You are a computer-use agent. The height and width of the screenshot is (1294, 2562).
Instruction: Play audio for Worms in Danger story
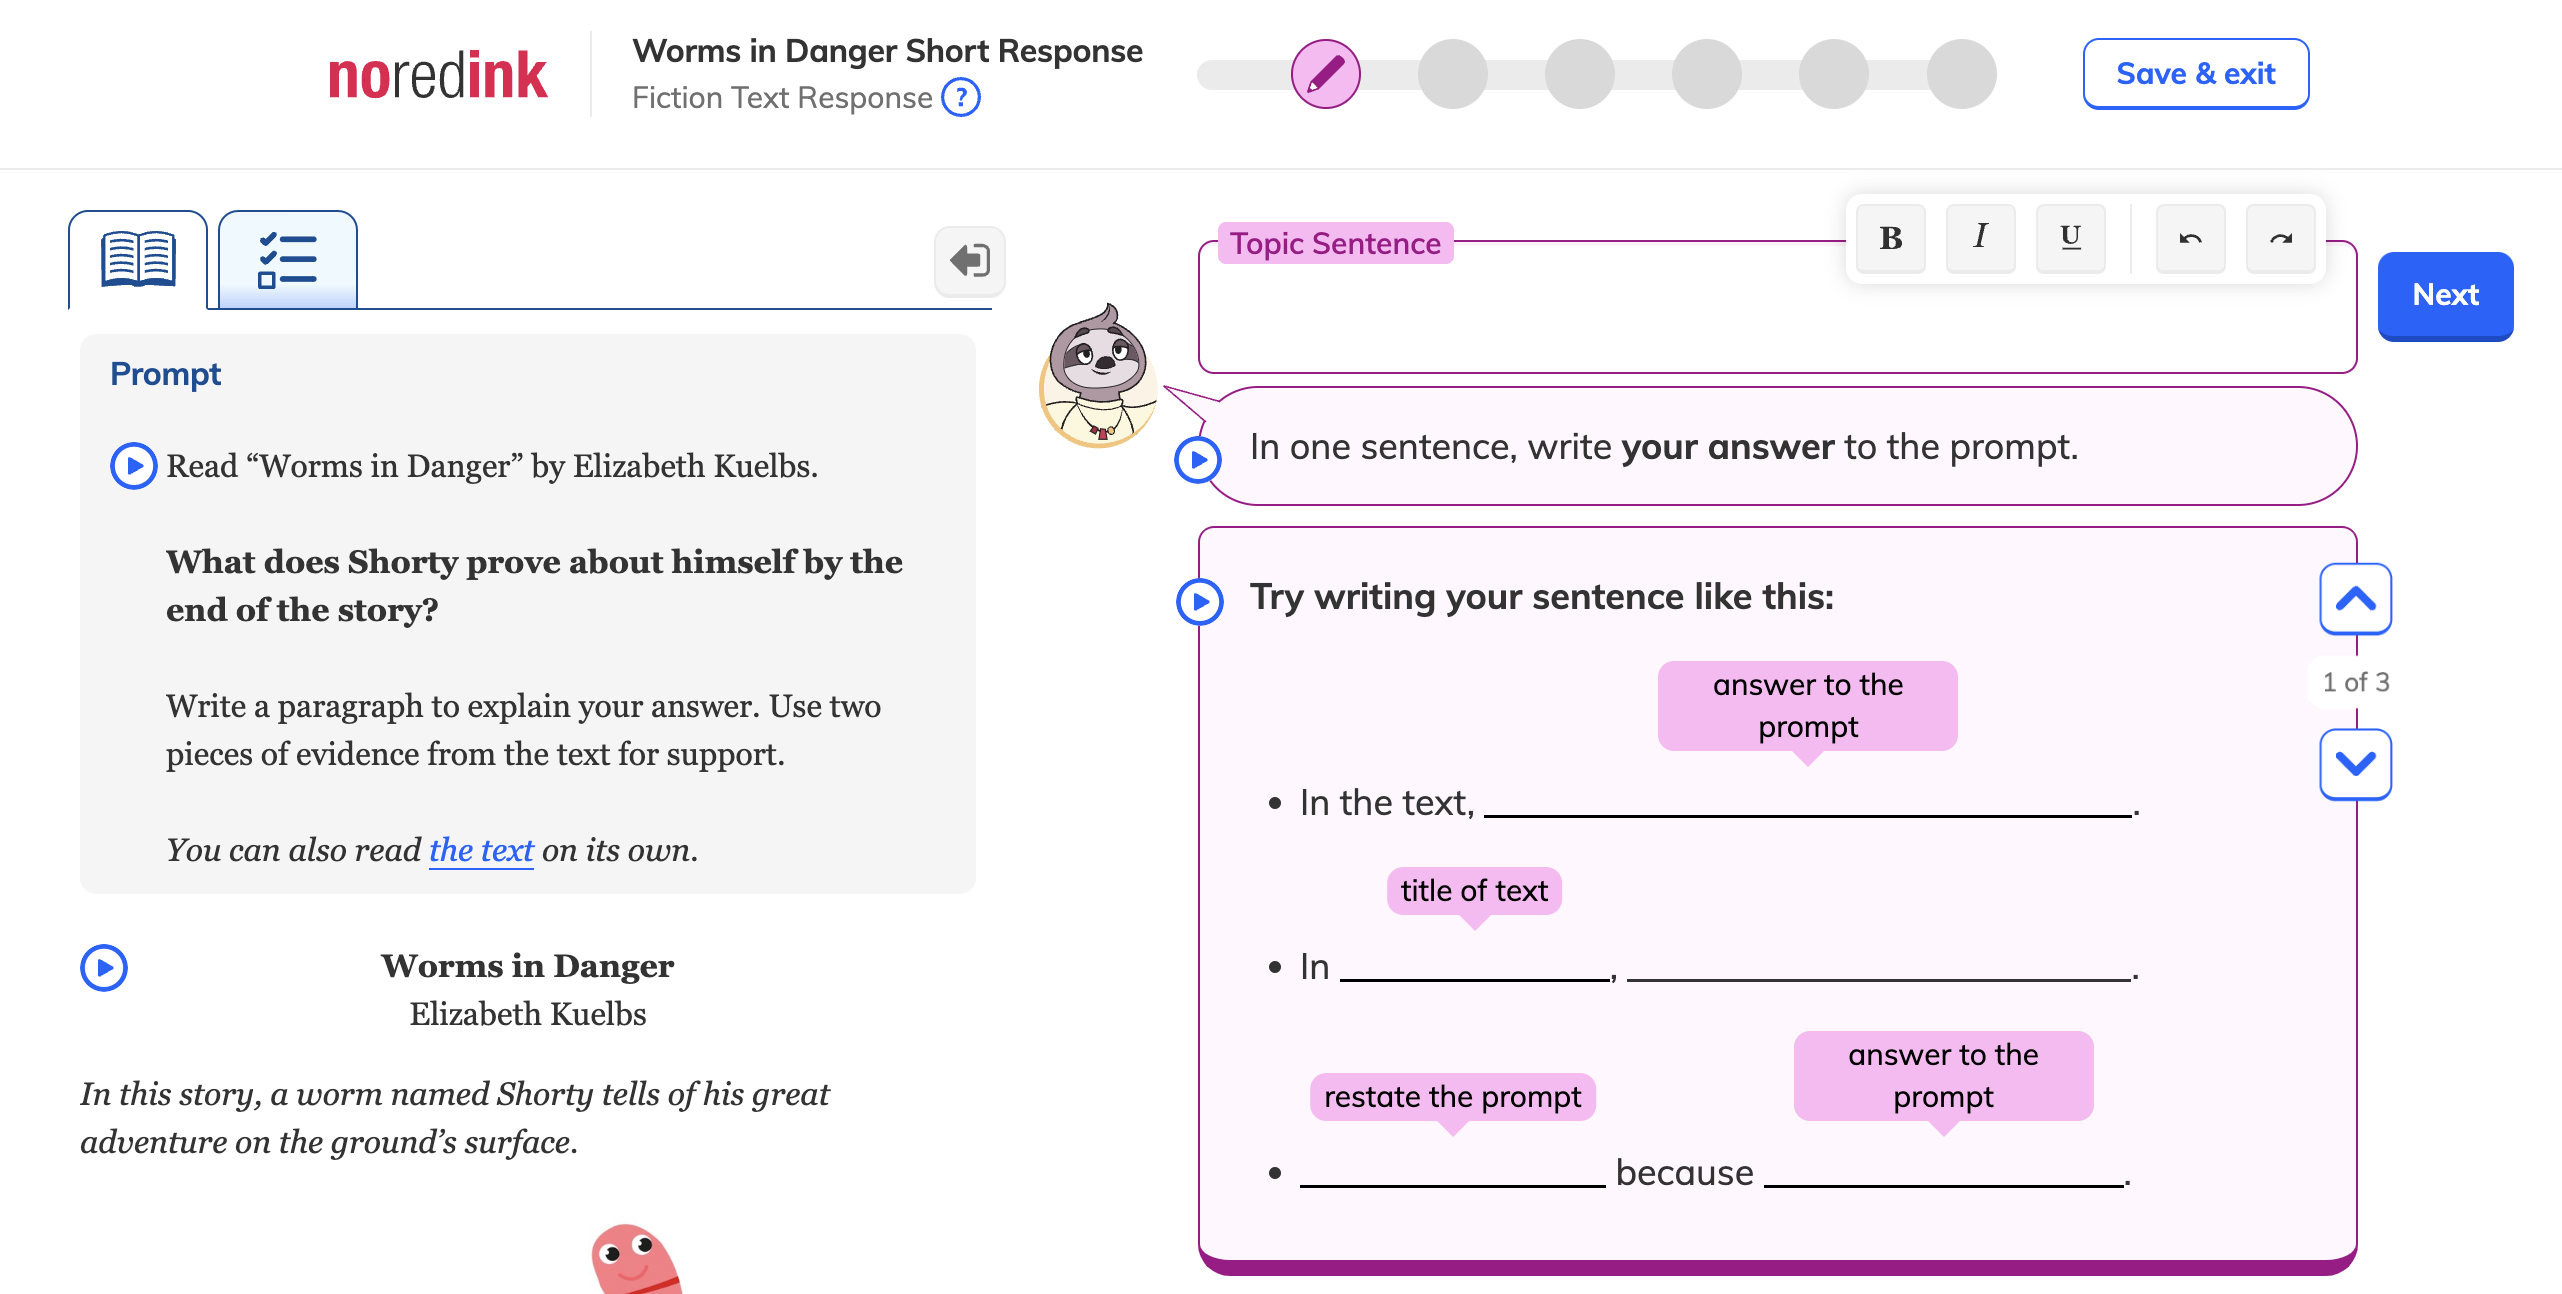pyautogui.click(x=104, y=968)
